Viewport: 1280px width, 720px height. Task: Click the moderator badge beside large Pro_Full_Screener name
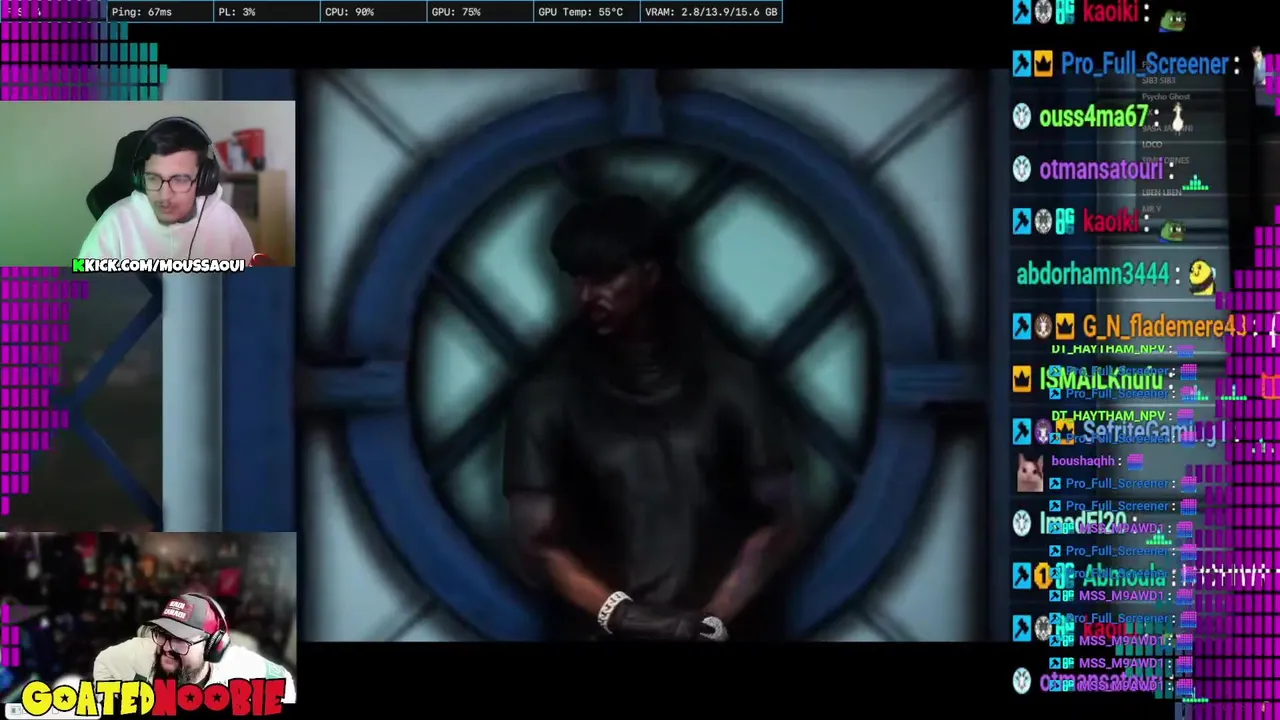1021,65
